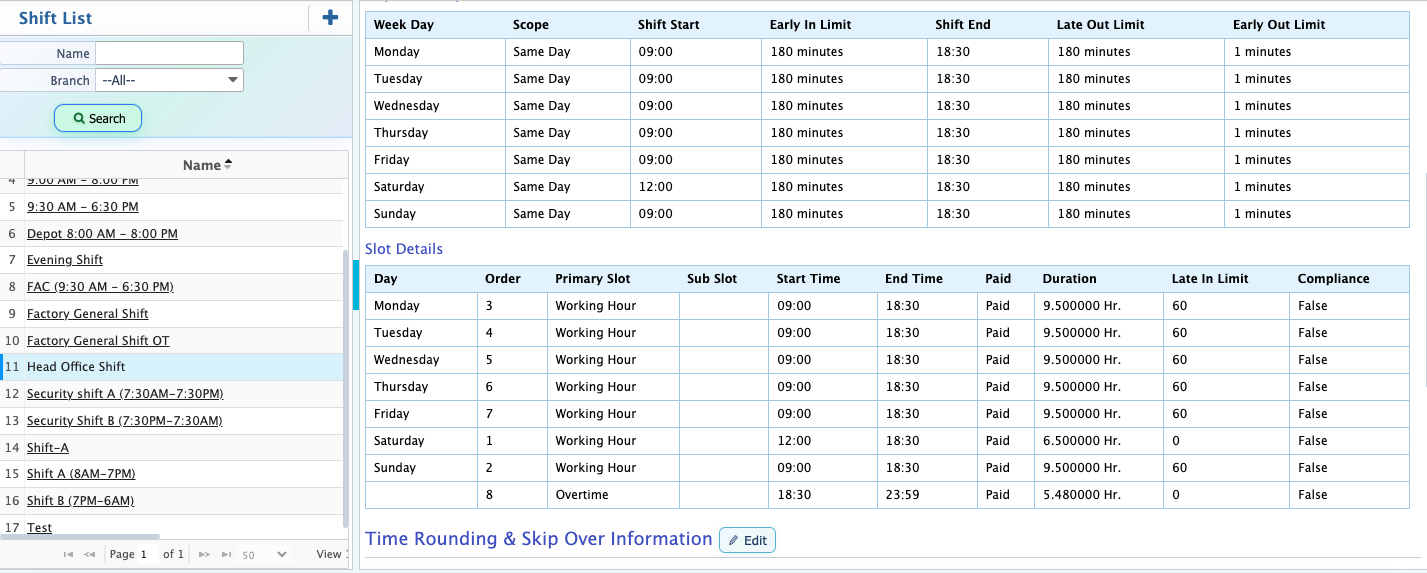
Task: Open the Branch dropdown
Action: pos(169,80)
